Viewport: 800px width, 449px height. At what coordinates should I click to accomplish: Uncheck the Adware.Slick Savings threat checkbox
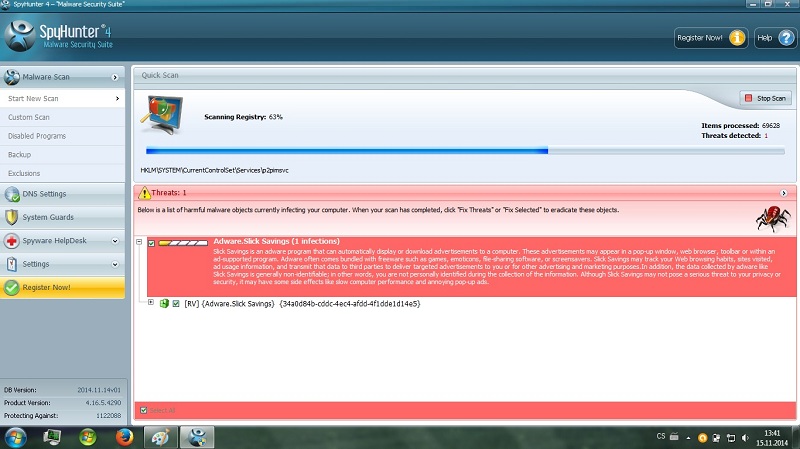point(152,243)
